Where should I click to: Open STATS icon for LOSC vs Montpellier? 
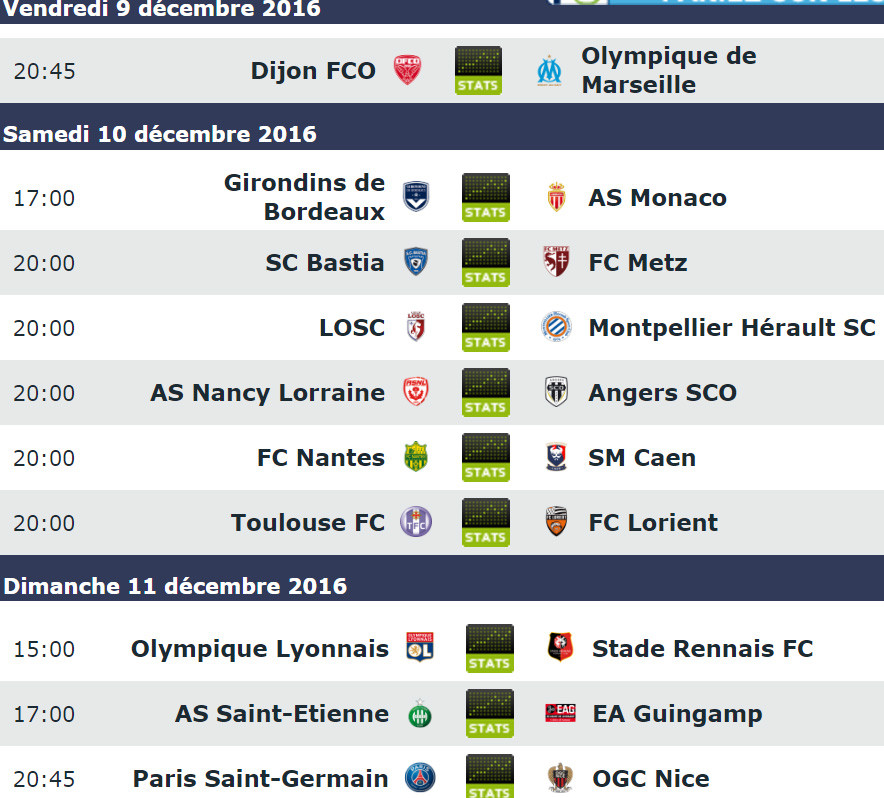pyautogui.click(x=485, y=327)
